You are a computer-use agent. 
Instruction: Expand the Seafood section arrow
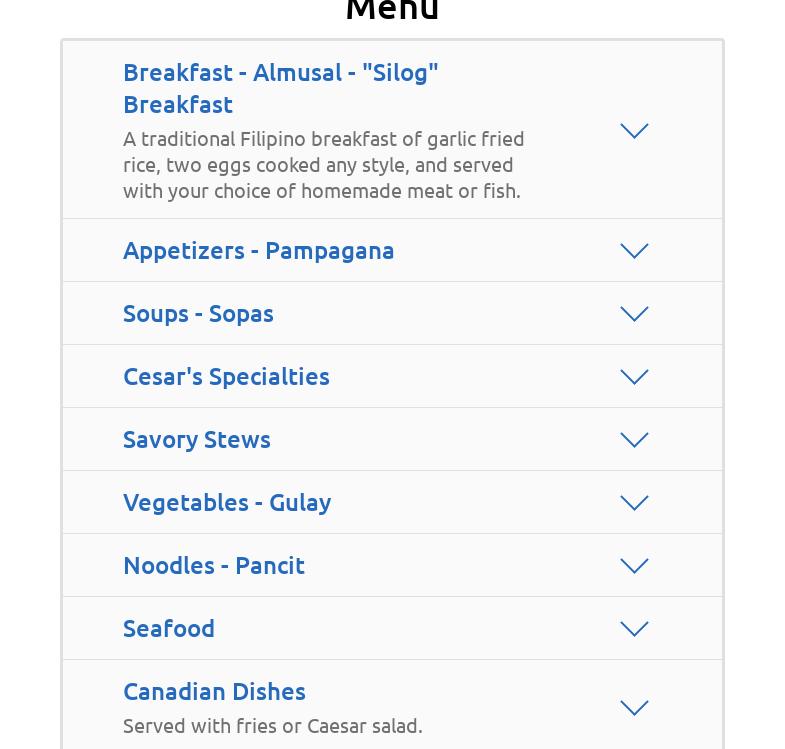click(634, 629)
